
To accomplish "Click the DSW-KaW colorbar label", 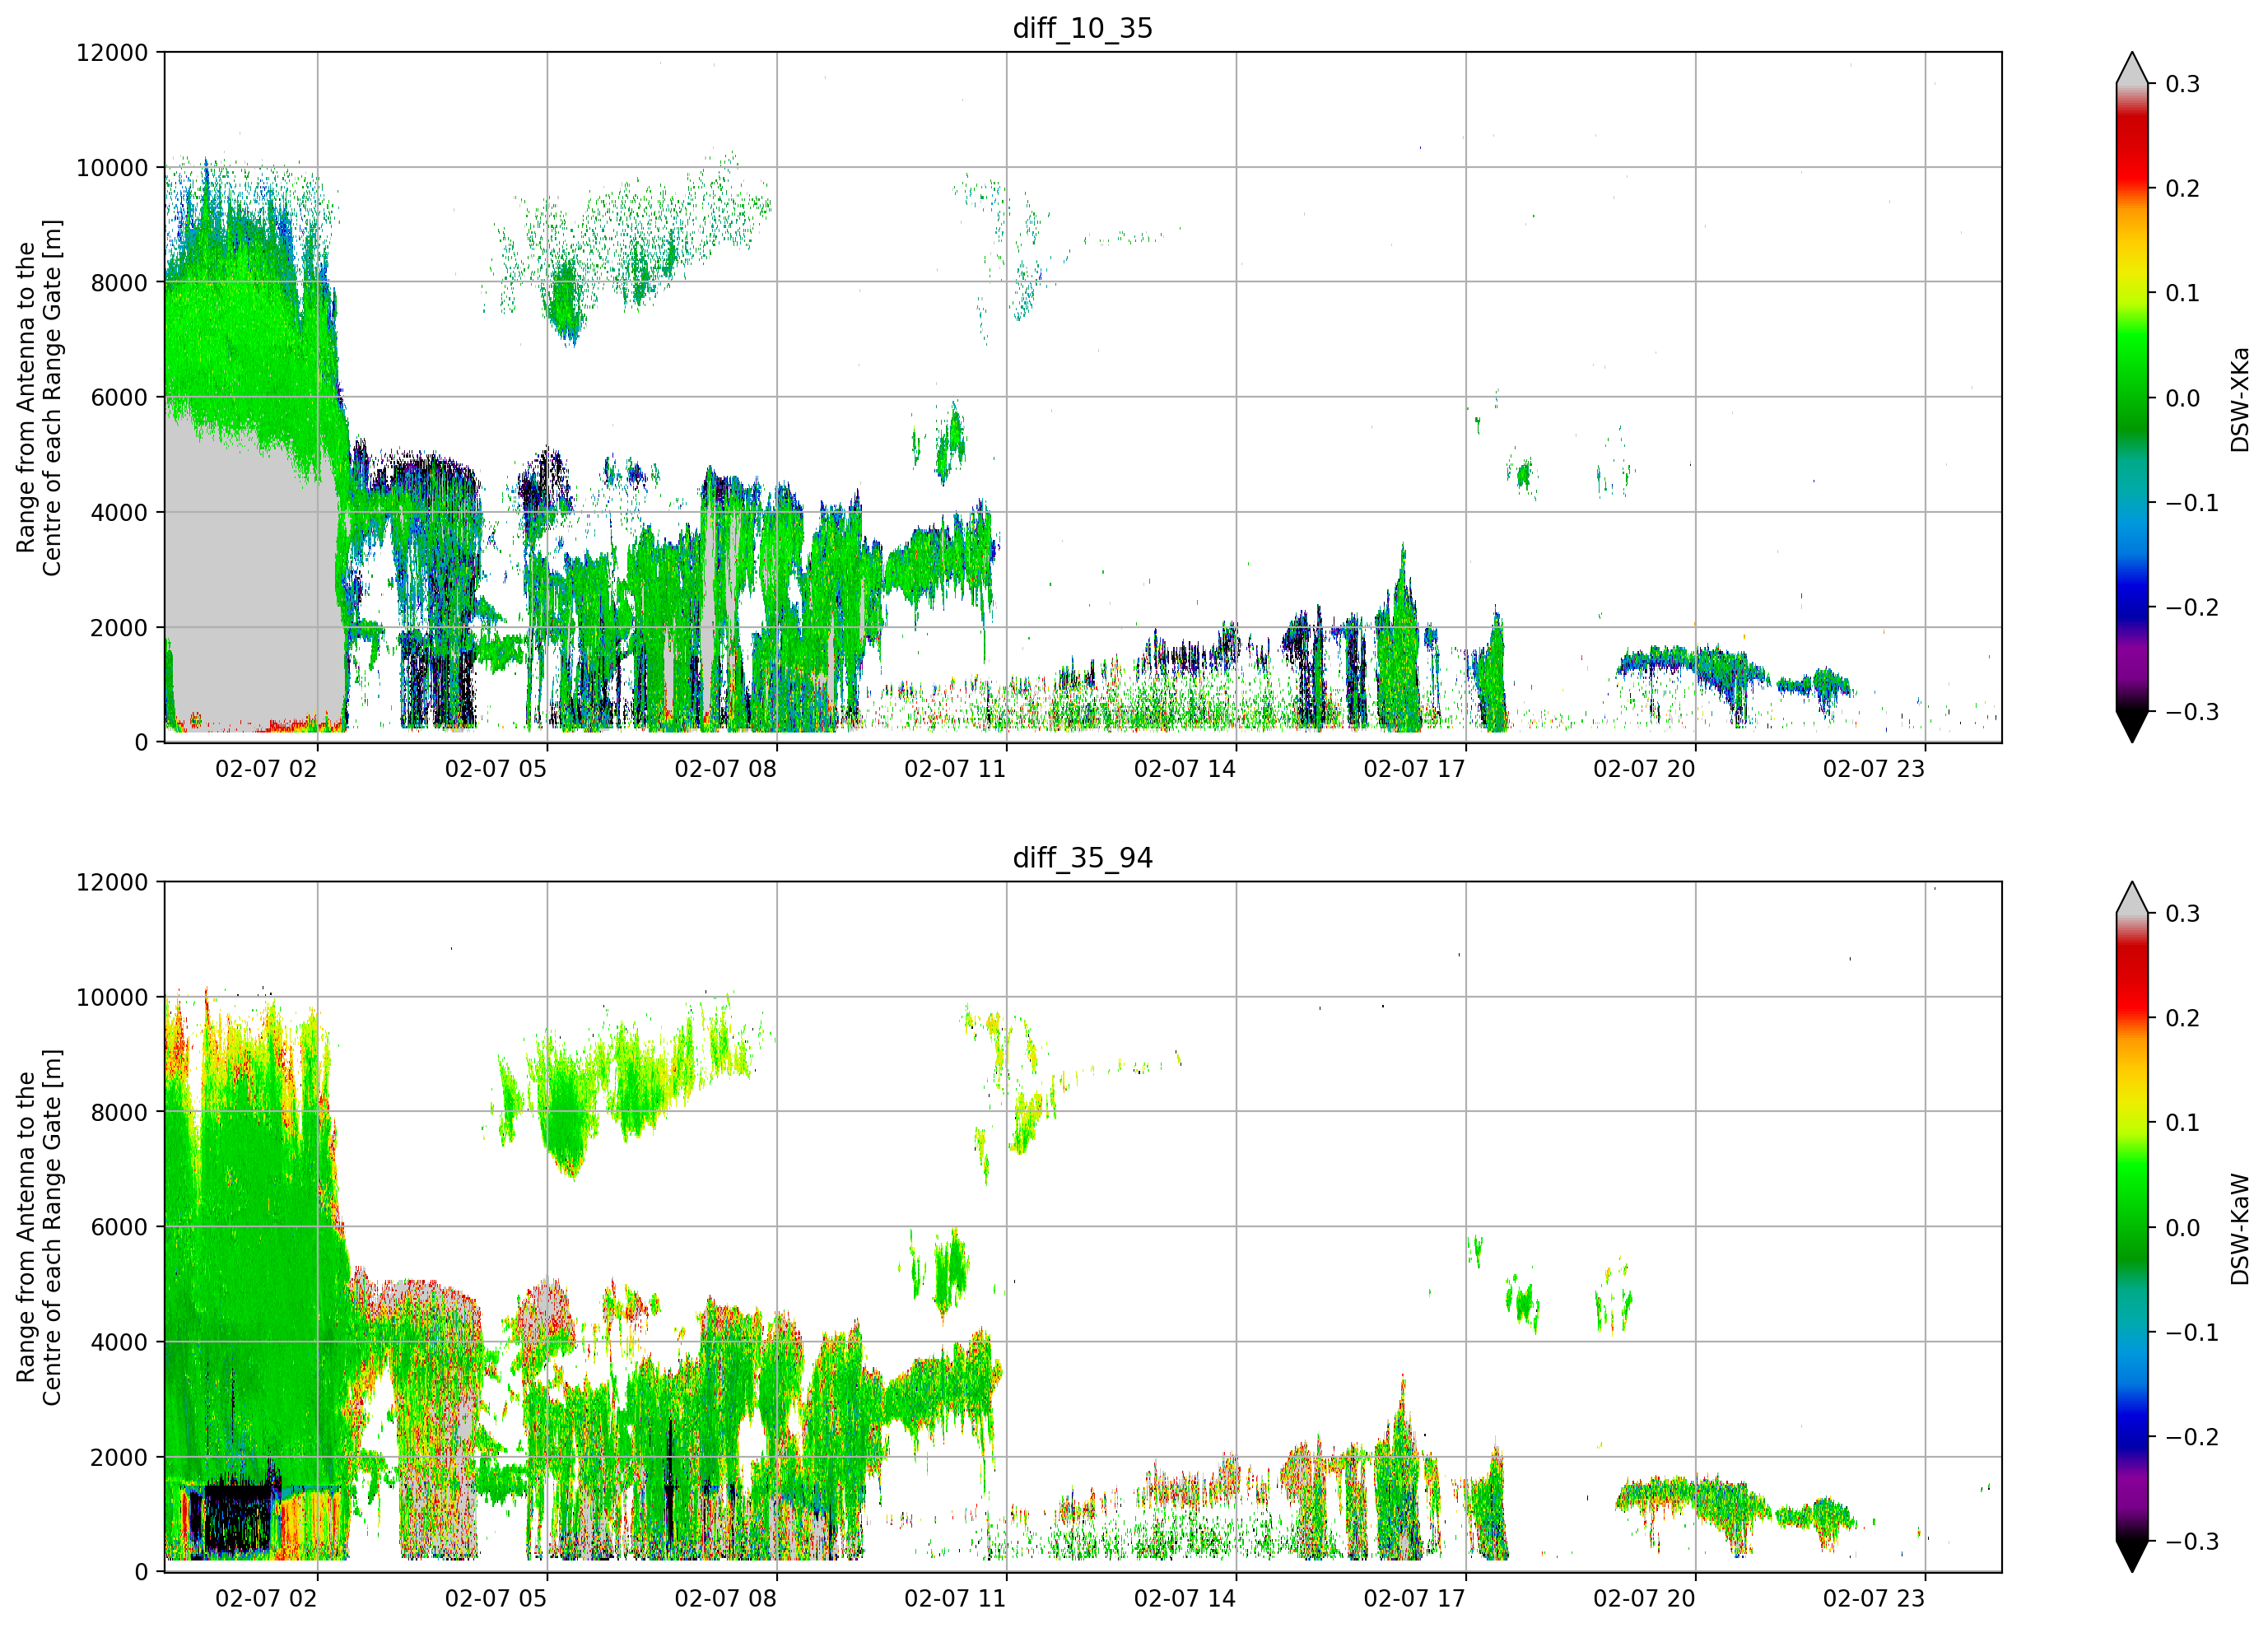I will [2240, 1229].
